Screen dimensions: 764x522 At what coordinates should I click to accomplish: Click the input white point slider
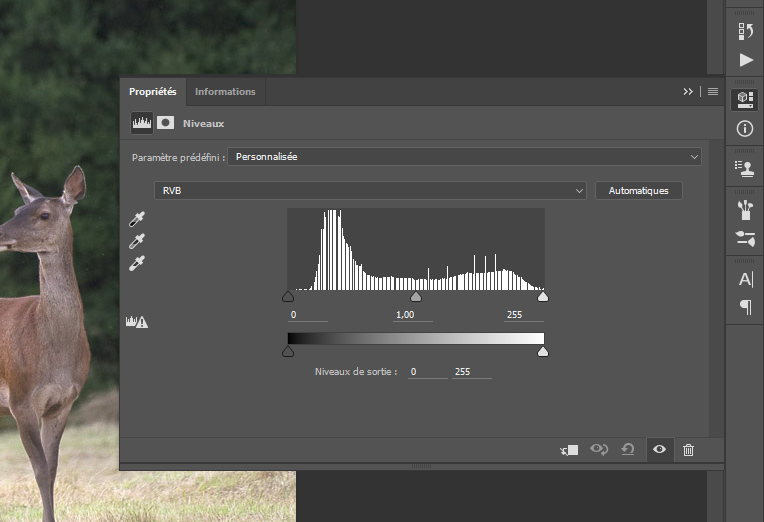coord(543,296)
